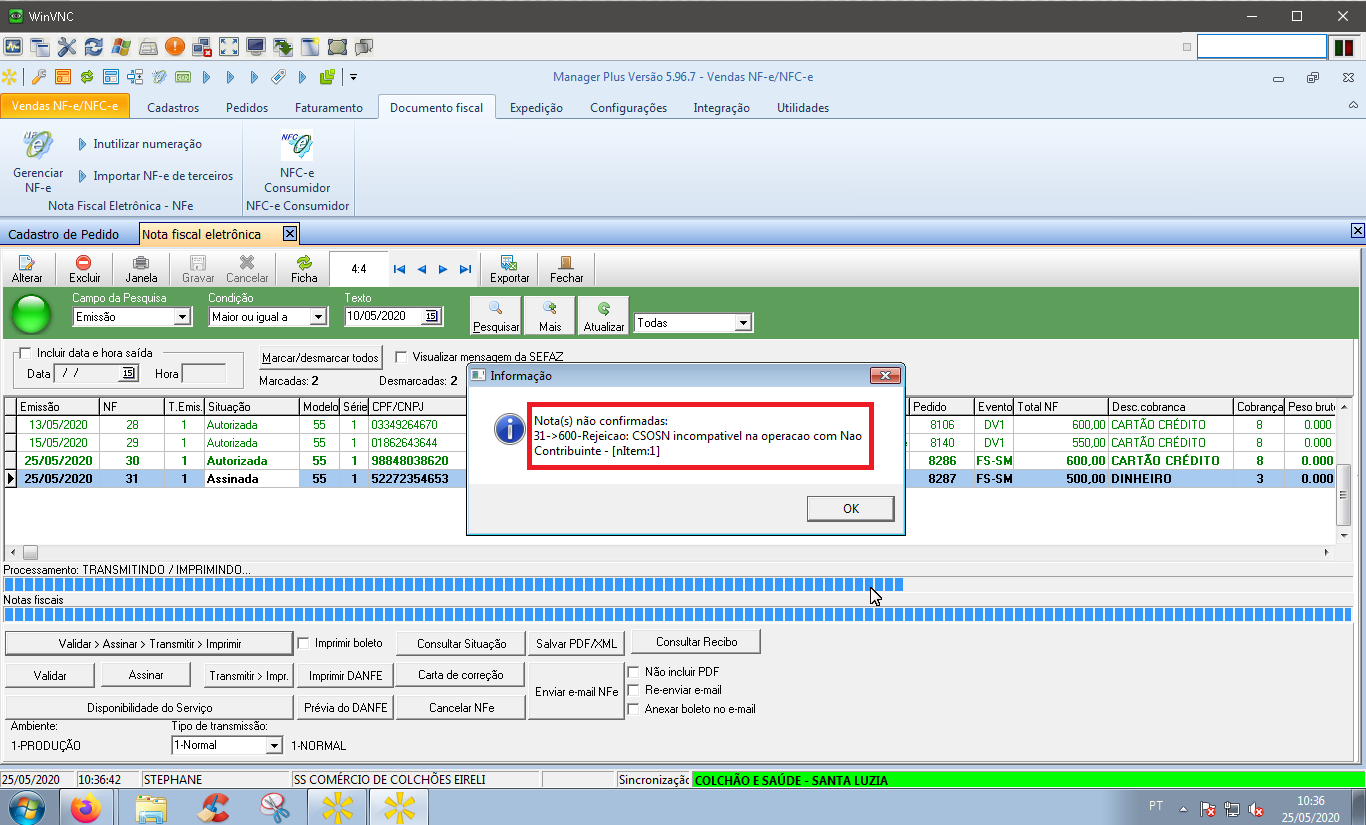This screenshot has height=825, width=1366.
Task: Click the Exportar toolbar icon
Action: click(x=509, y=264)
